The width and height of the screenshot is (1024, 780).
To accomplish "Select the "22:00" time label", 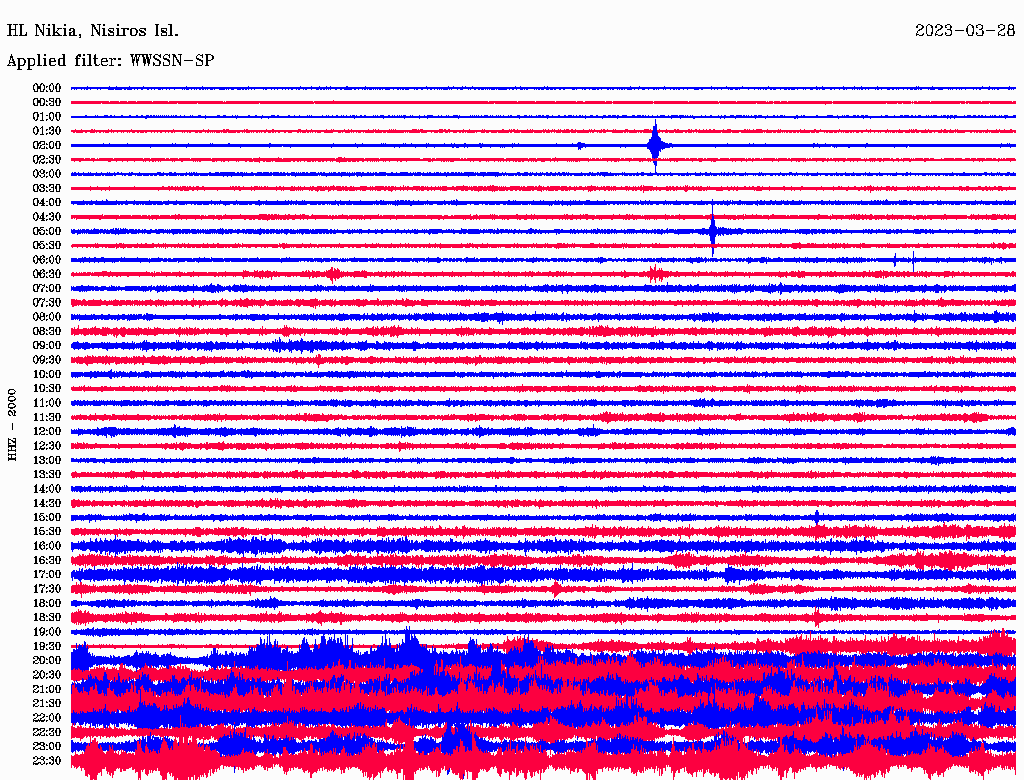I will point(46,718).
